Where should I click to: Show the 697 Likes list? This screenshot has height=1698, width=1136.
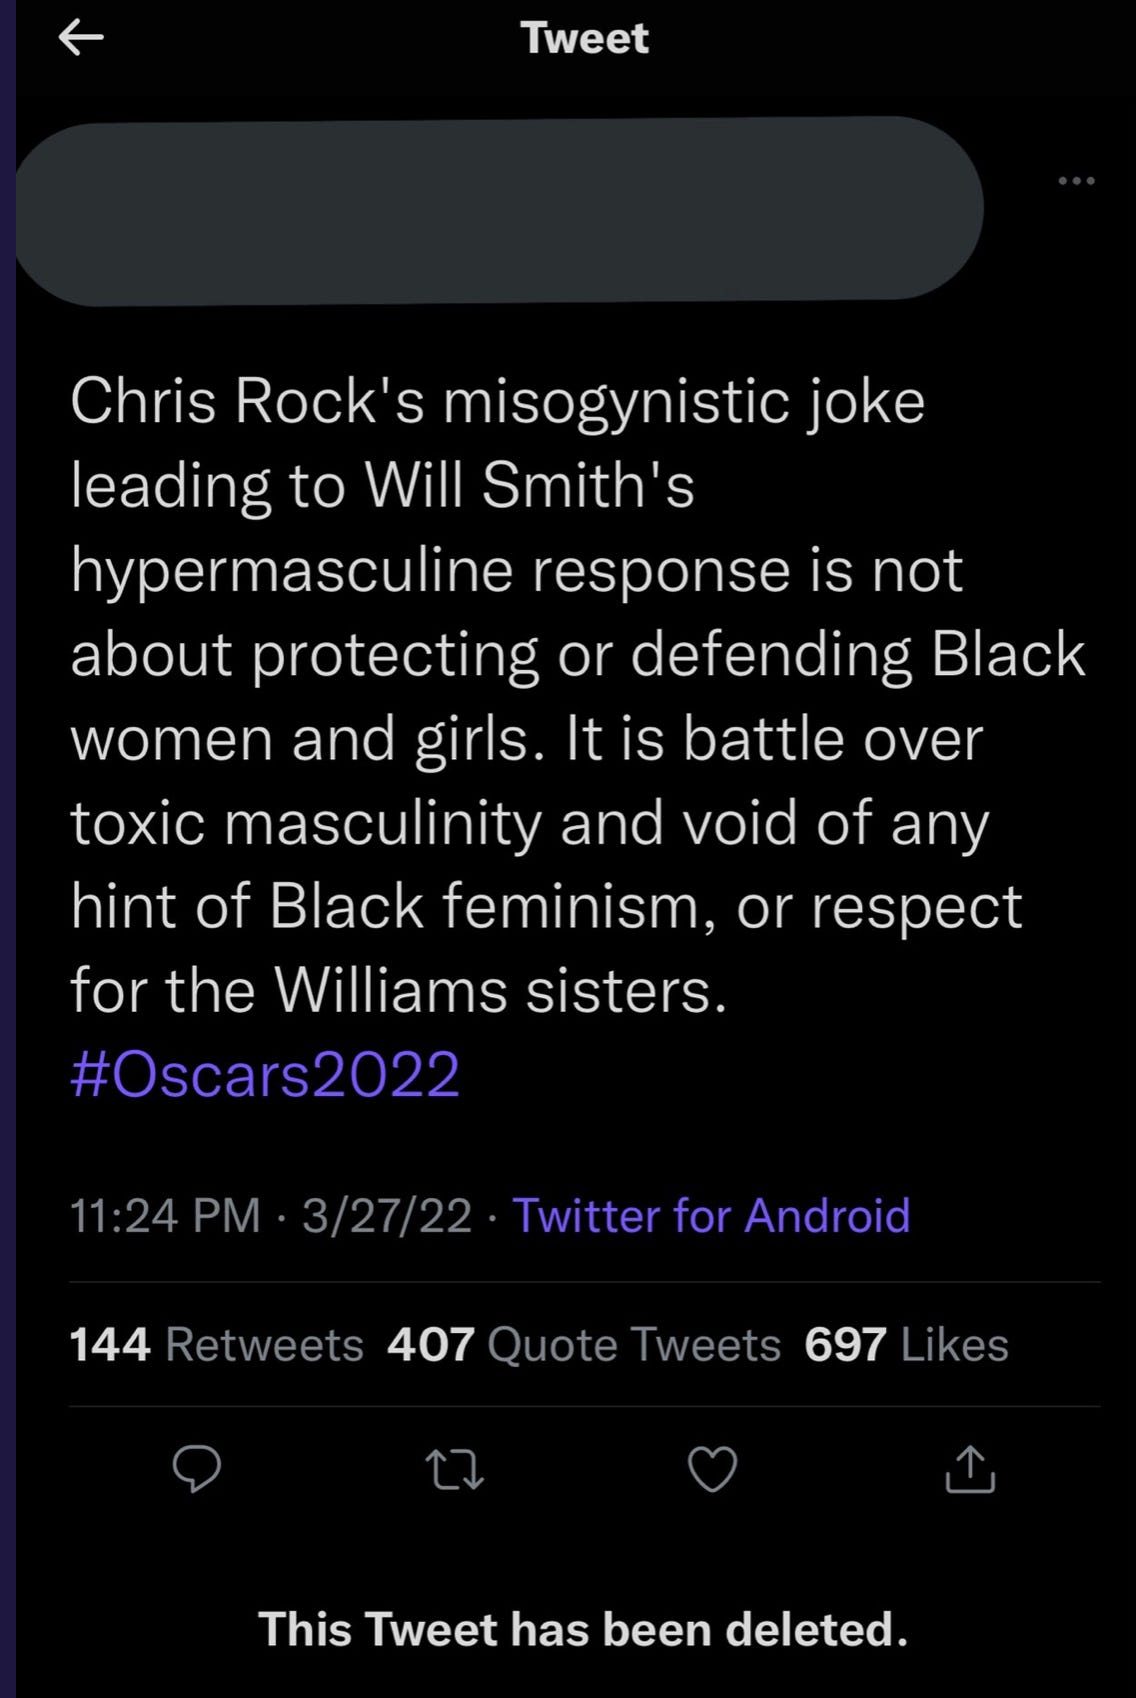(x=906, y=1345)
